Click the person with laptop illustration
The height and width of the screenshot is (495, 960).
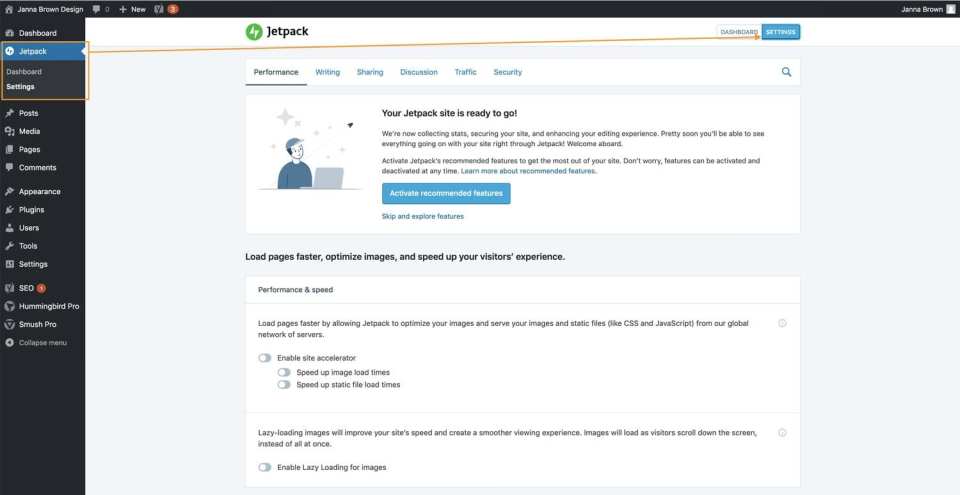[310, 151]
